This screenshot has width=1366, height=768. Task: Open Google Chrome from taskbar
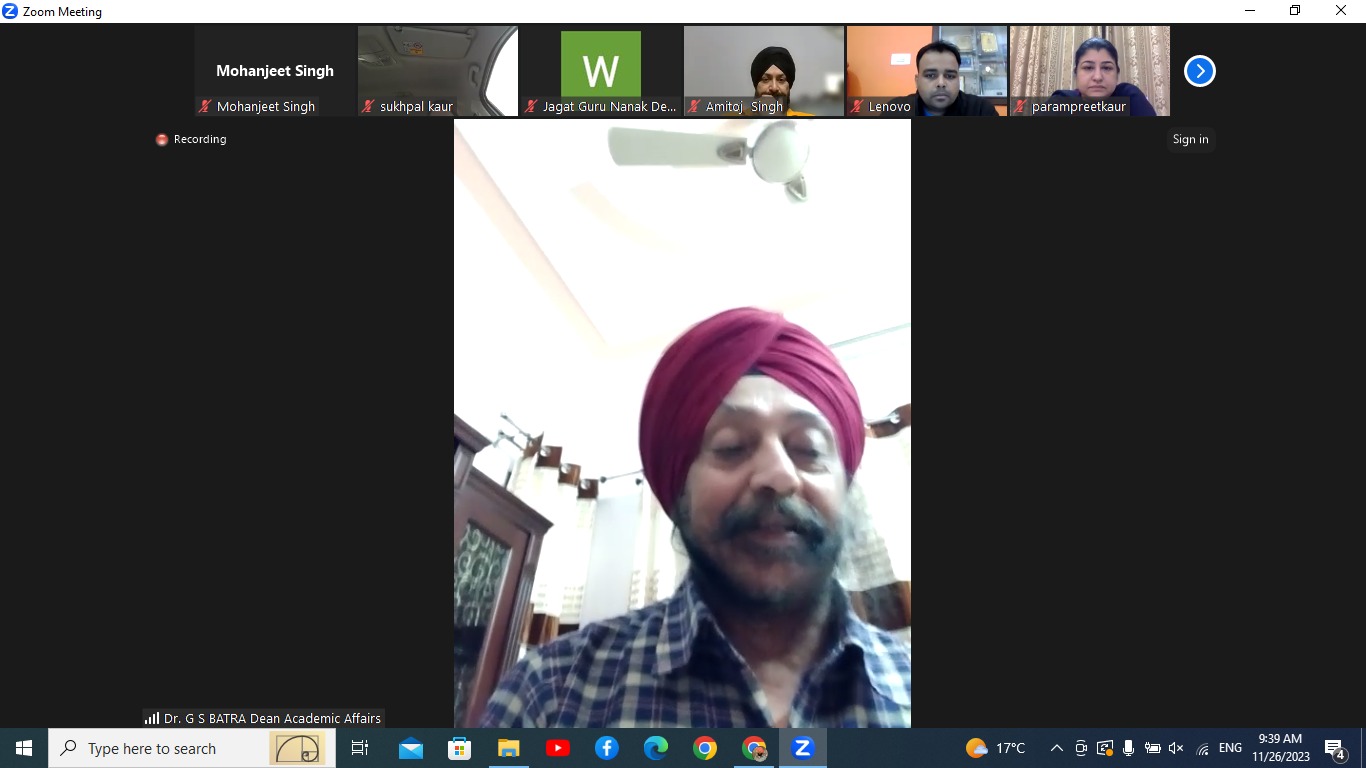(x=705, y=748)
